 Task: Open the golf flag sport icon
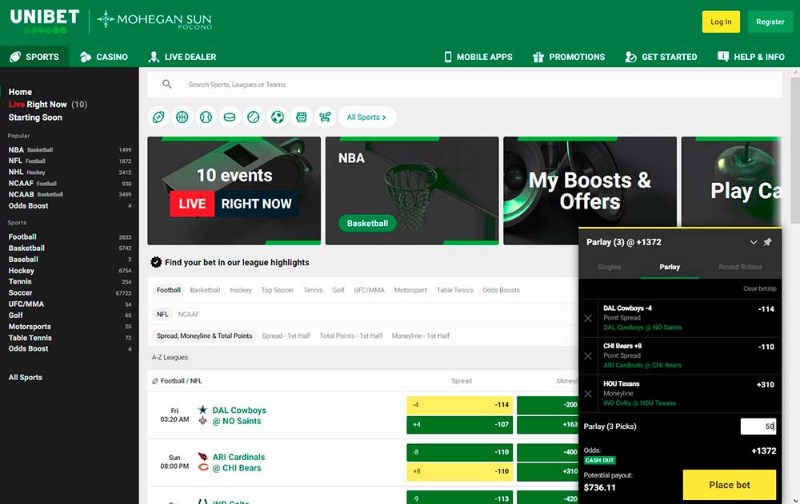pyautogui.click(x=325, y=117)
